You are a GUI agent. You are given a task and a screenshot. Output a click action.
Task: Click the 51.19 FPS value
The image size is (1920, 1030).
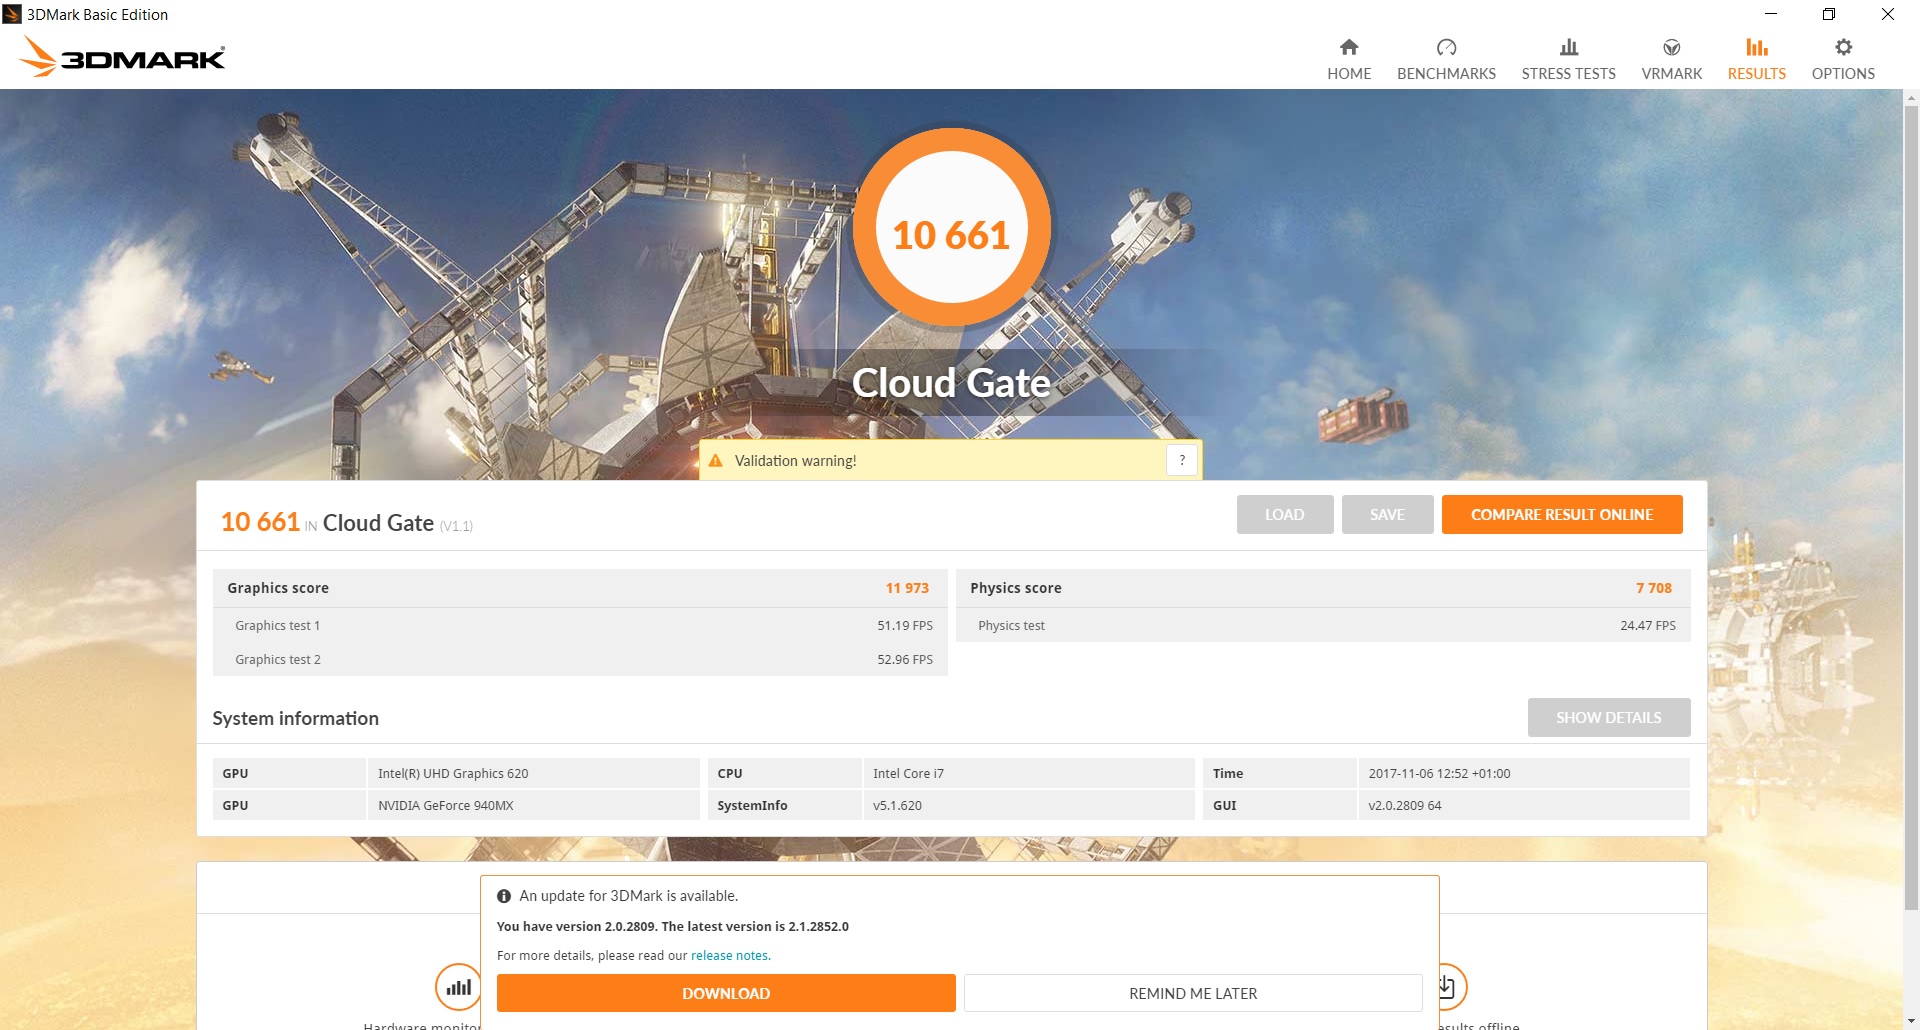click(905, 626)
